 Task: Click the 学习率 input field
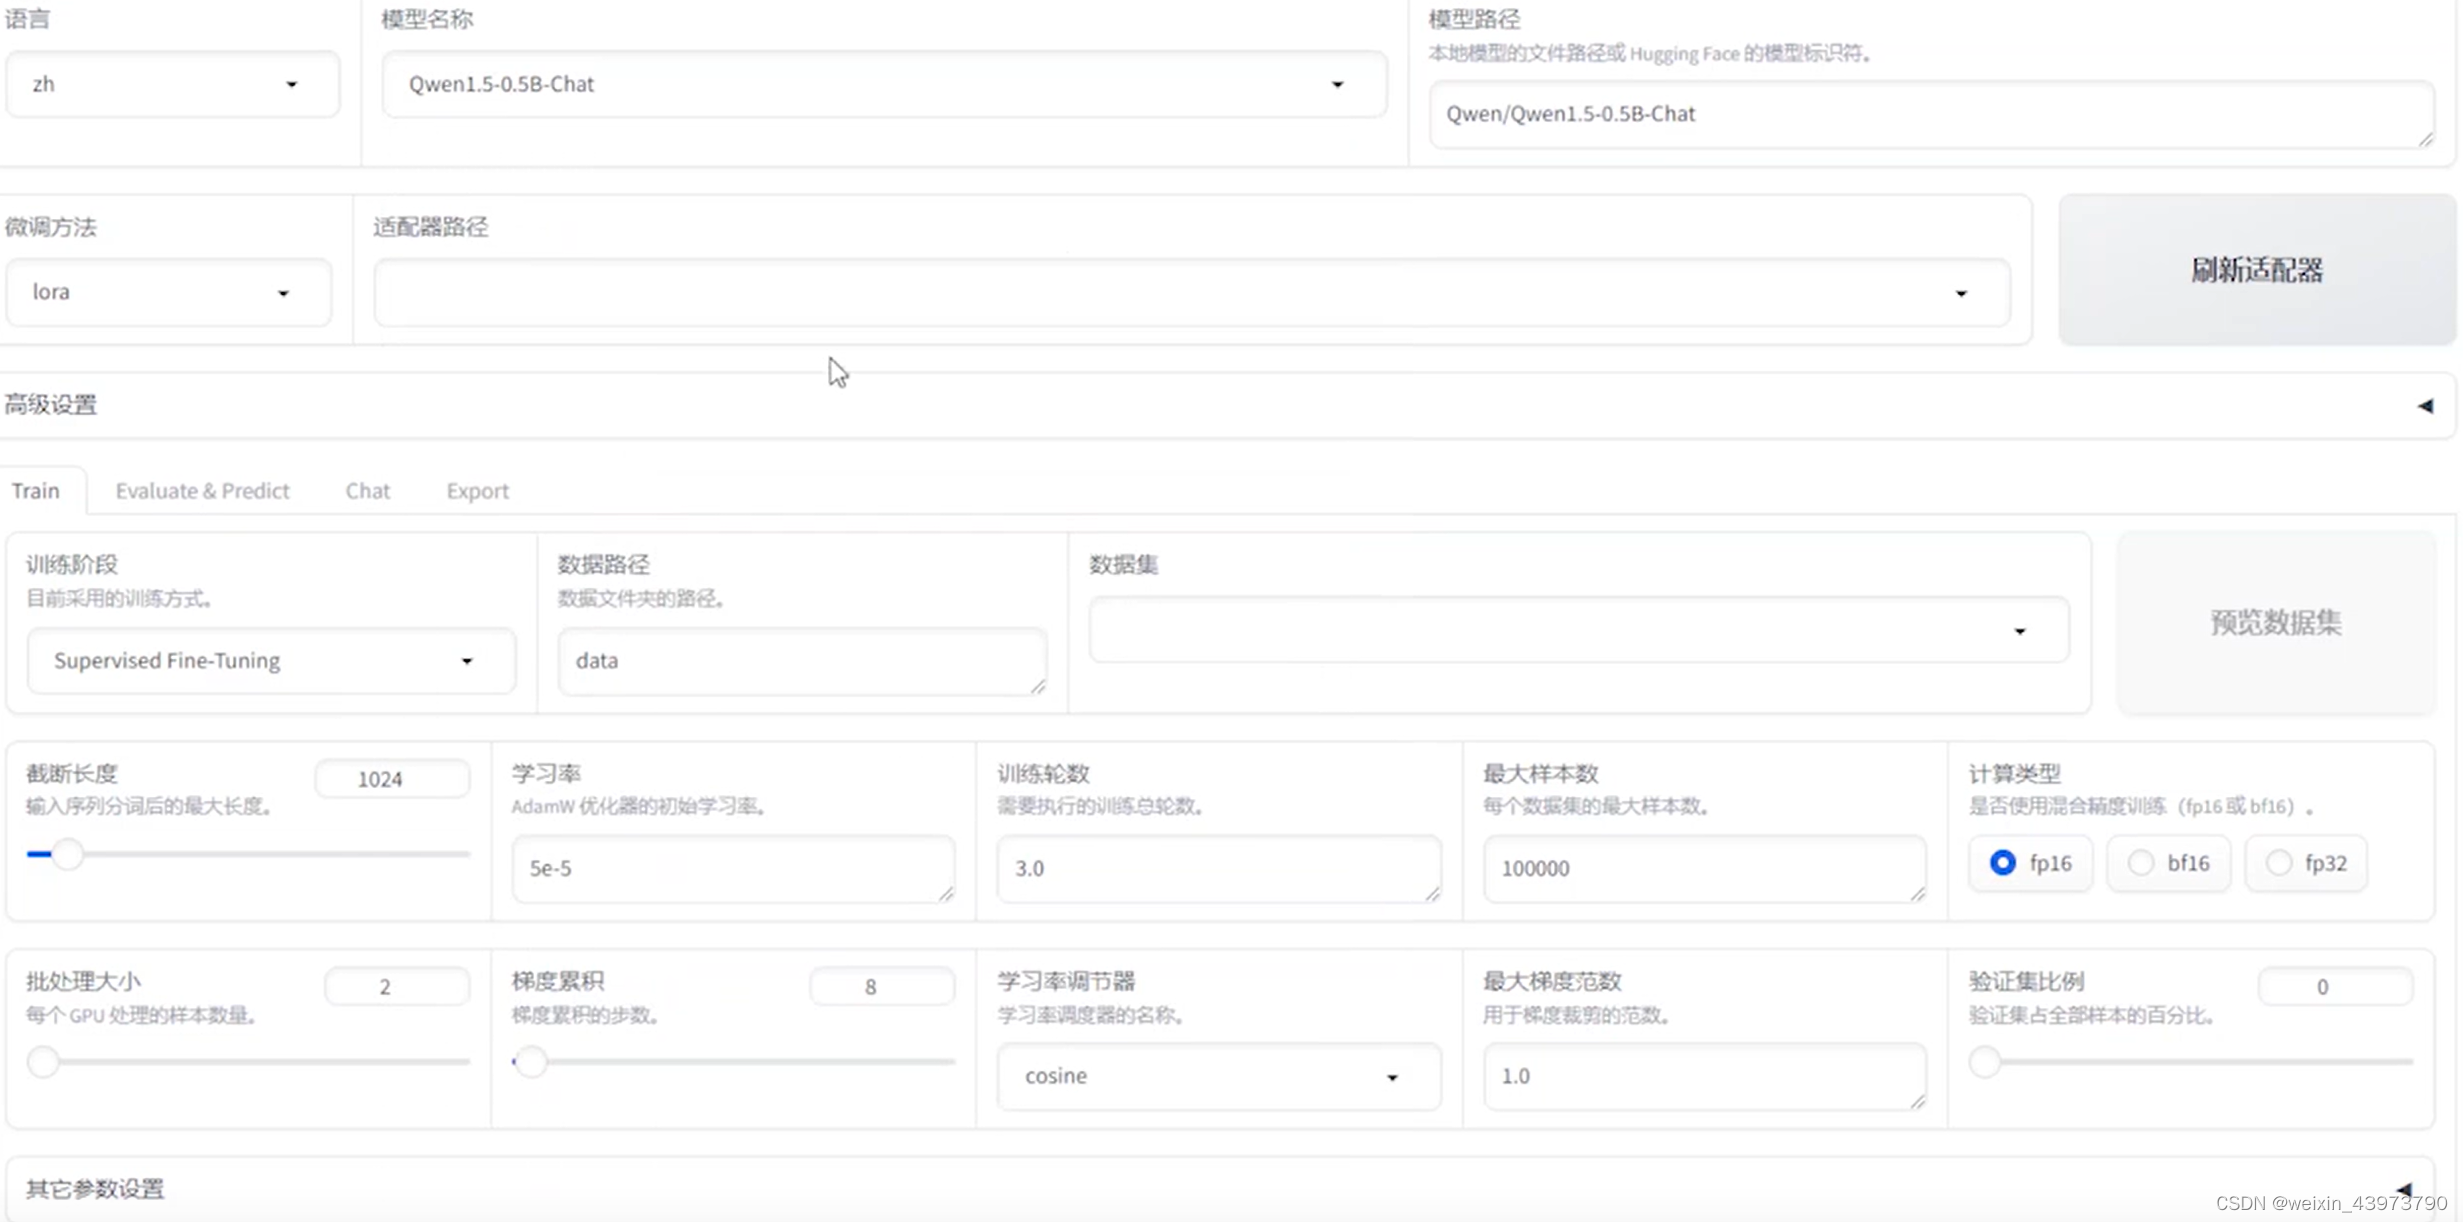click(732, 868)
